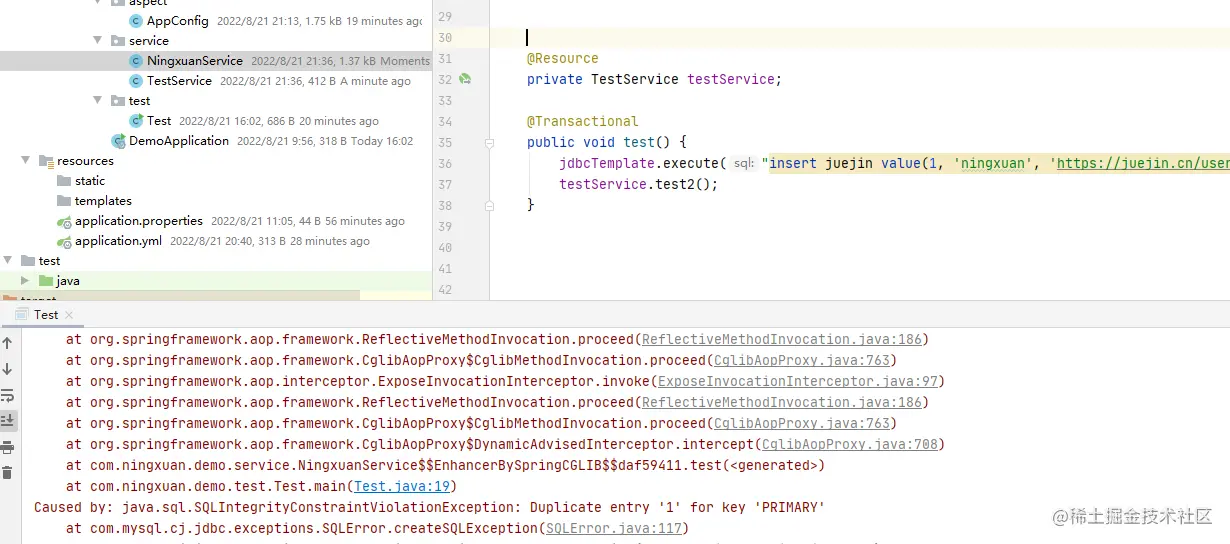Open first CglibAopProxy.java:763 stack link
This screenshot has height=544, width=1230.
tap(802, 360)
